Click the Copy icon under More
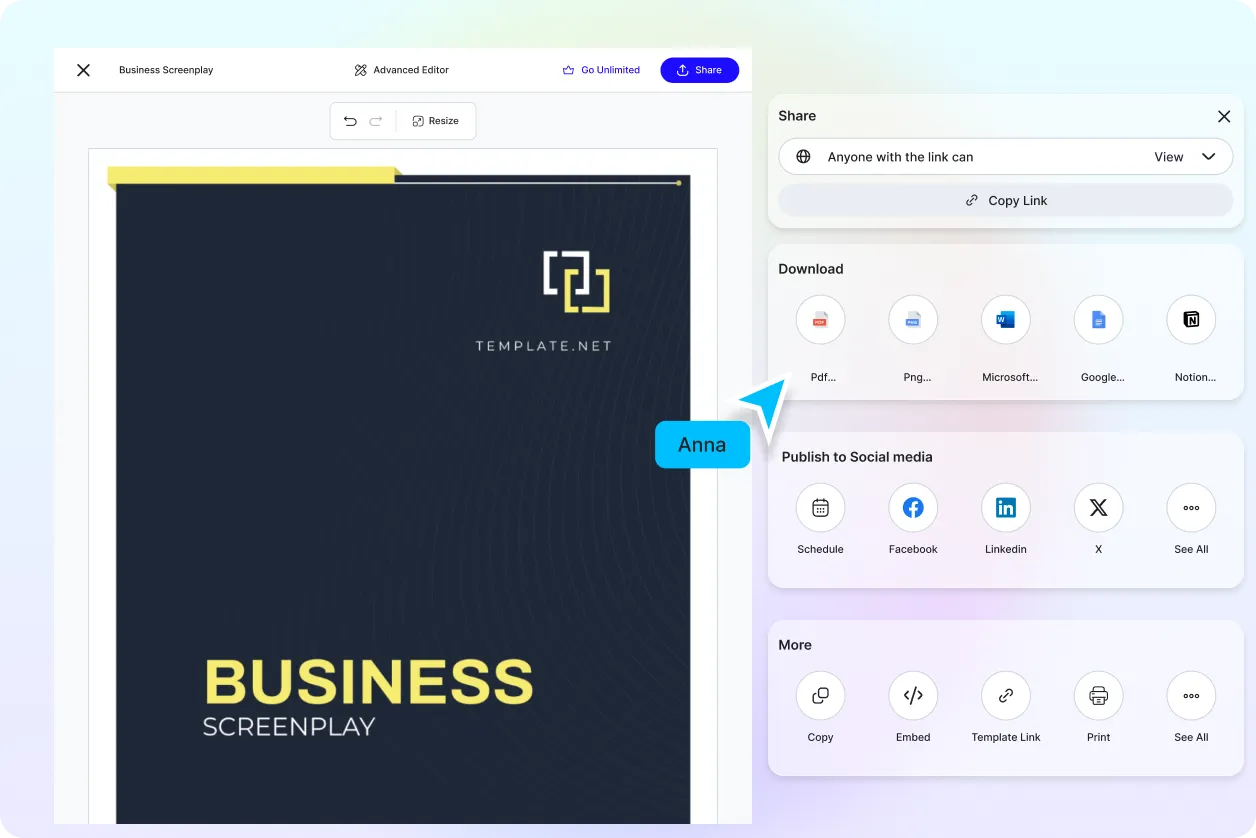This screenshot has height=838, width=1256. (820, 696)
